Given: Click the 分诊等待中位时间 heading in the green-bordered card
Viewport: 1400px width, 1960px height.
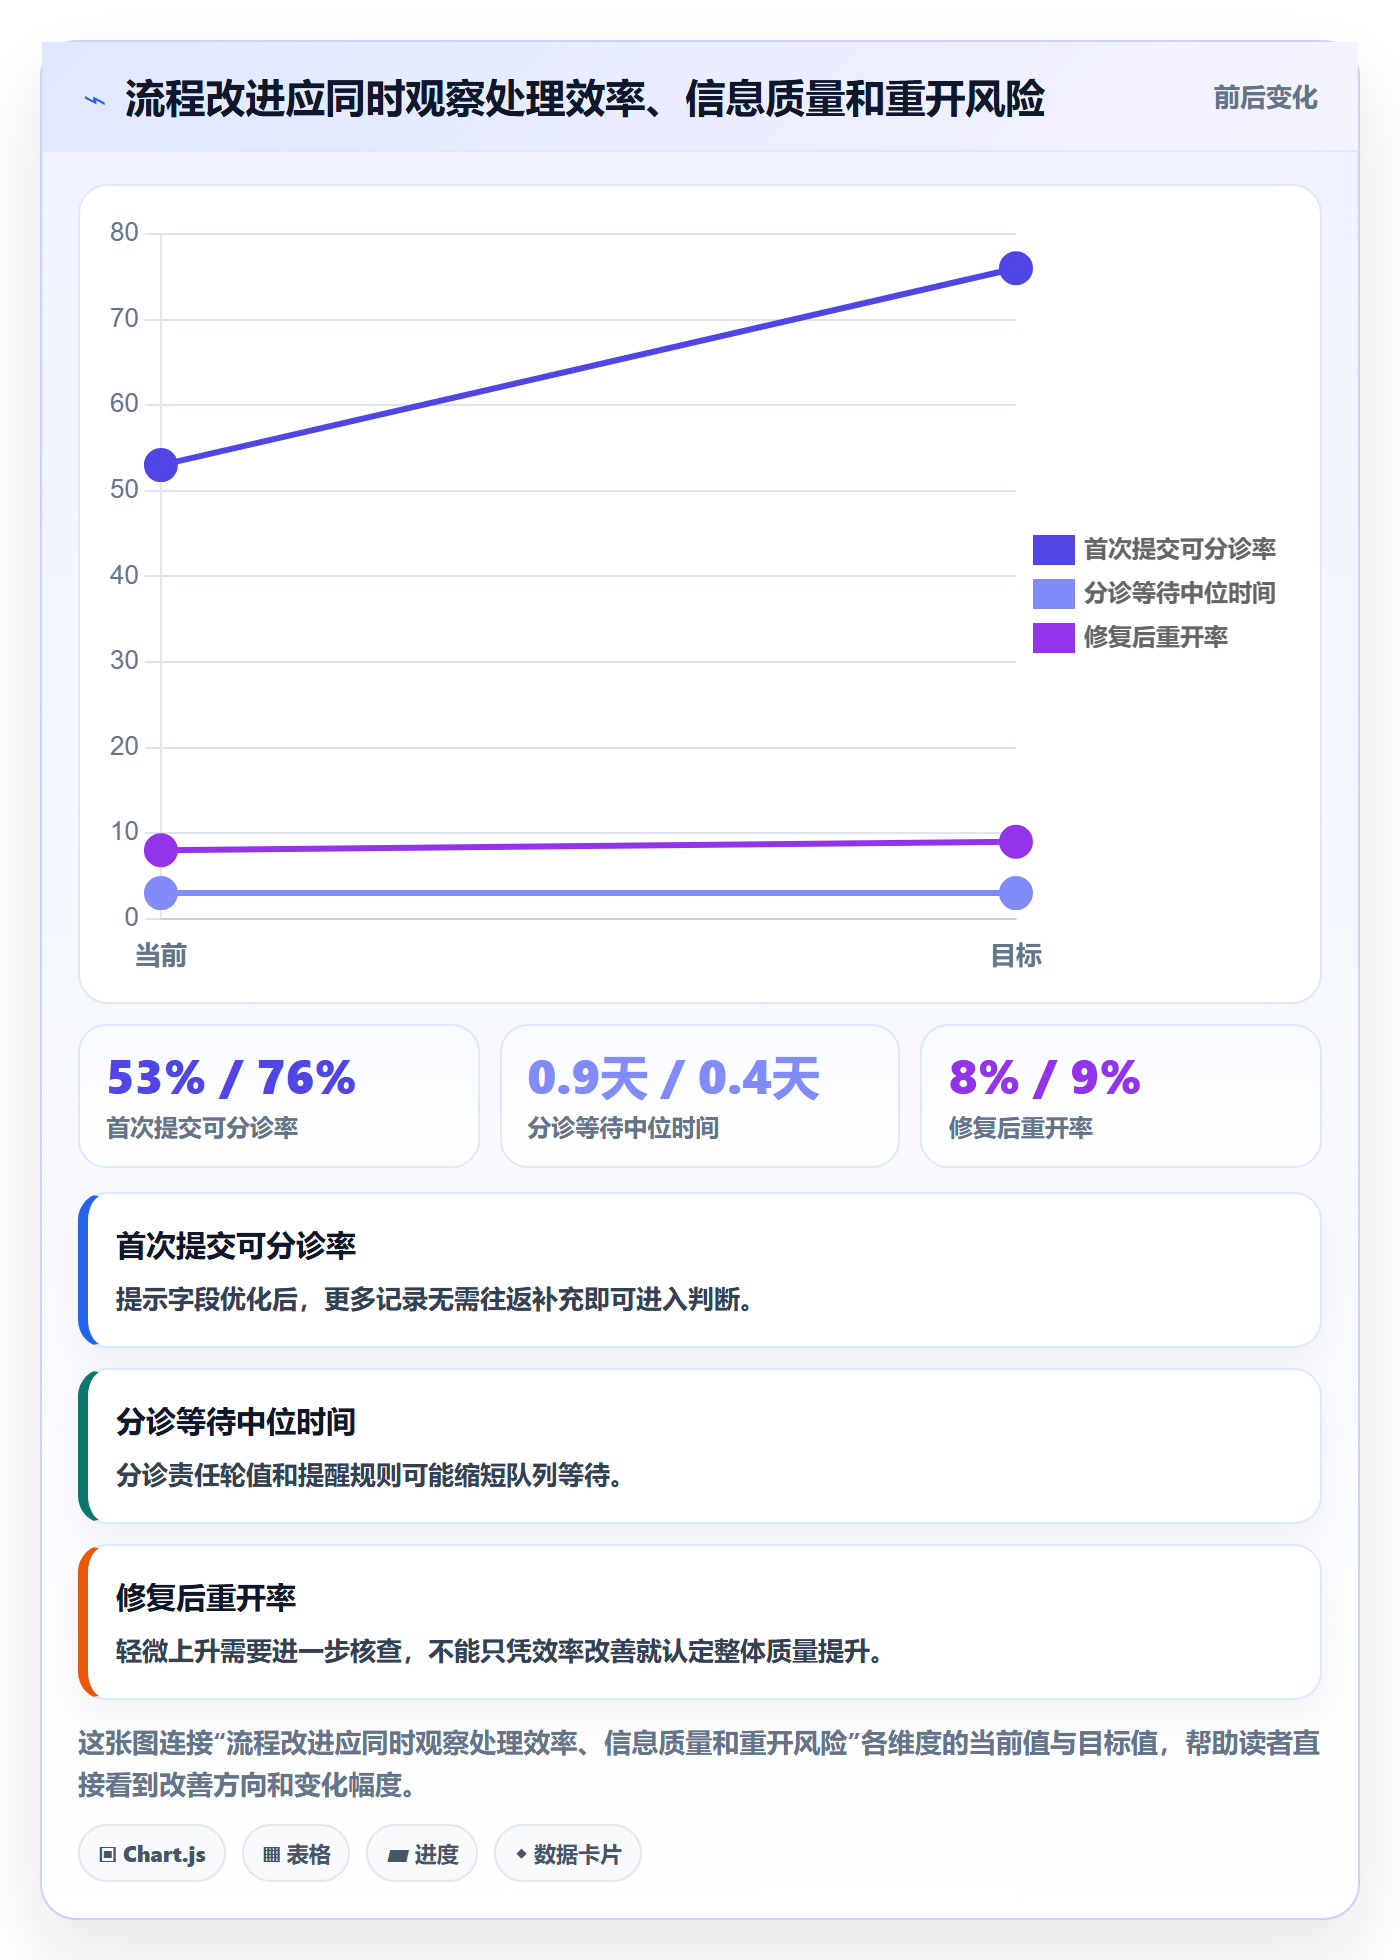Looking at the screenshot, I should pyautogui.click(x=236, y=1422).
